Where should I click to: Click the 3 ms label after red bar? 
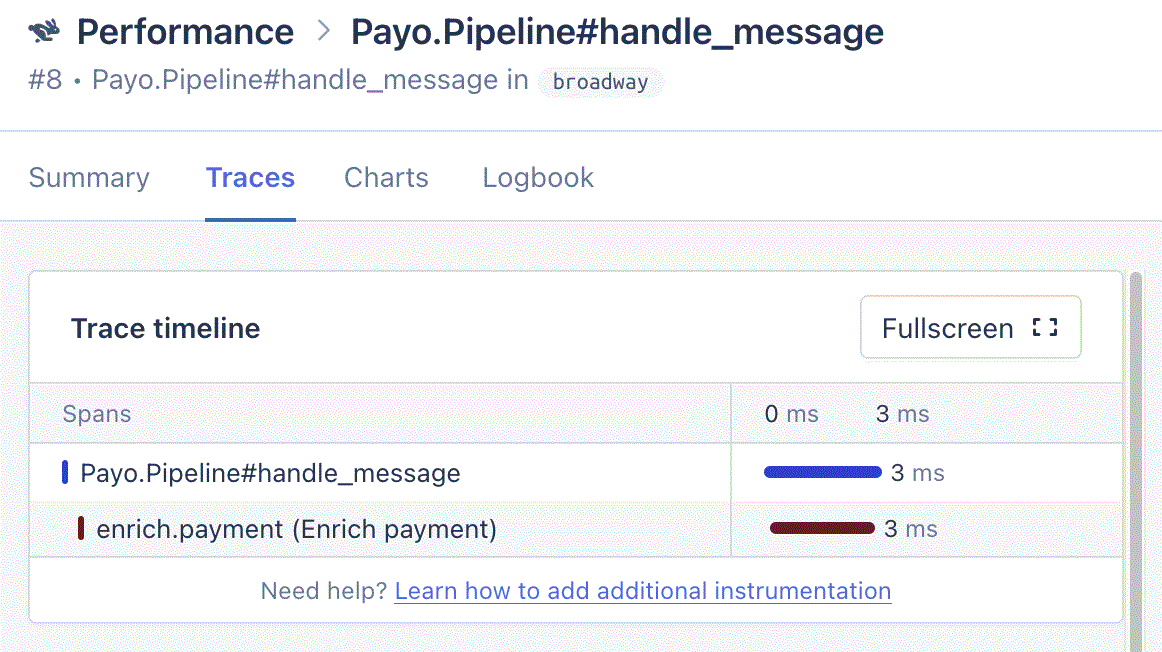tap(911, 529)
